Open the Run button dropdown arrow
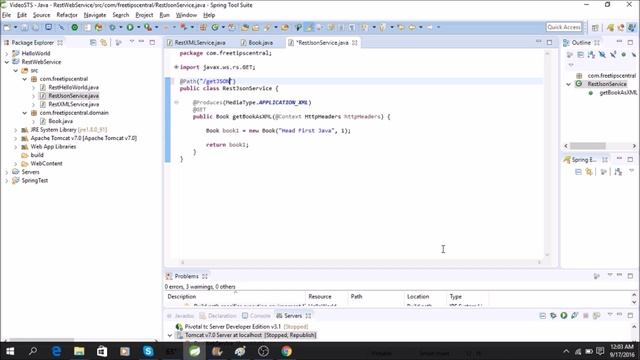640x360 pixels. pos(138,27)
